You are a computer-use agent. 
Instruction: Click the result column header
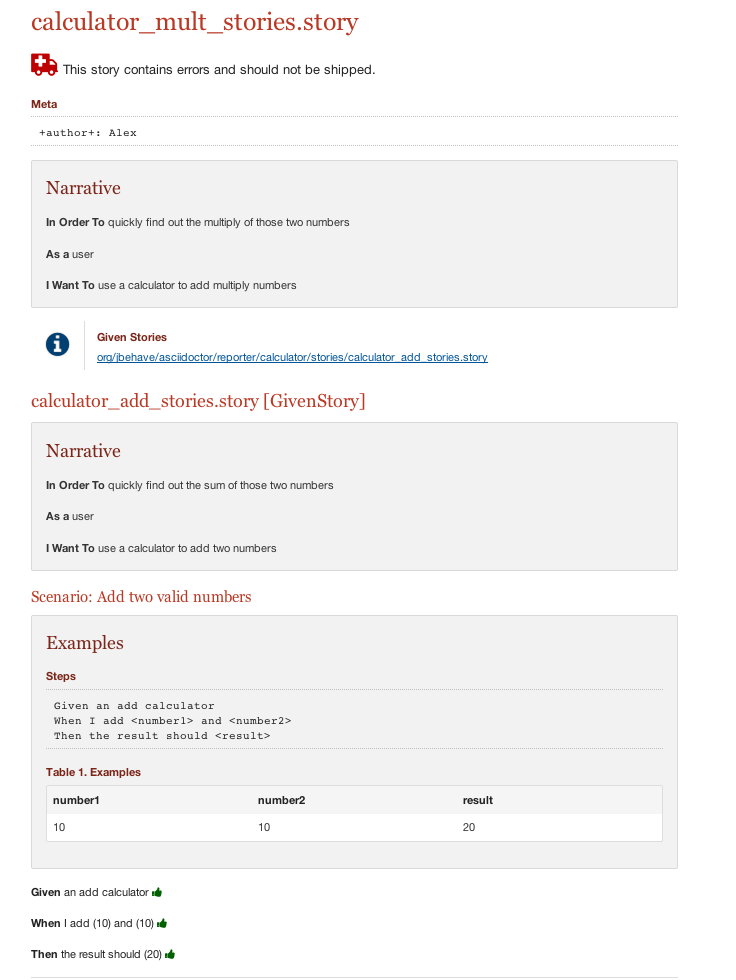tap(478, 801)
